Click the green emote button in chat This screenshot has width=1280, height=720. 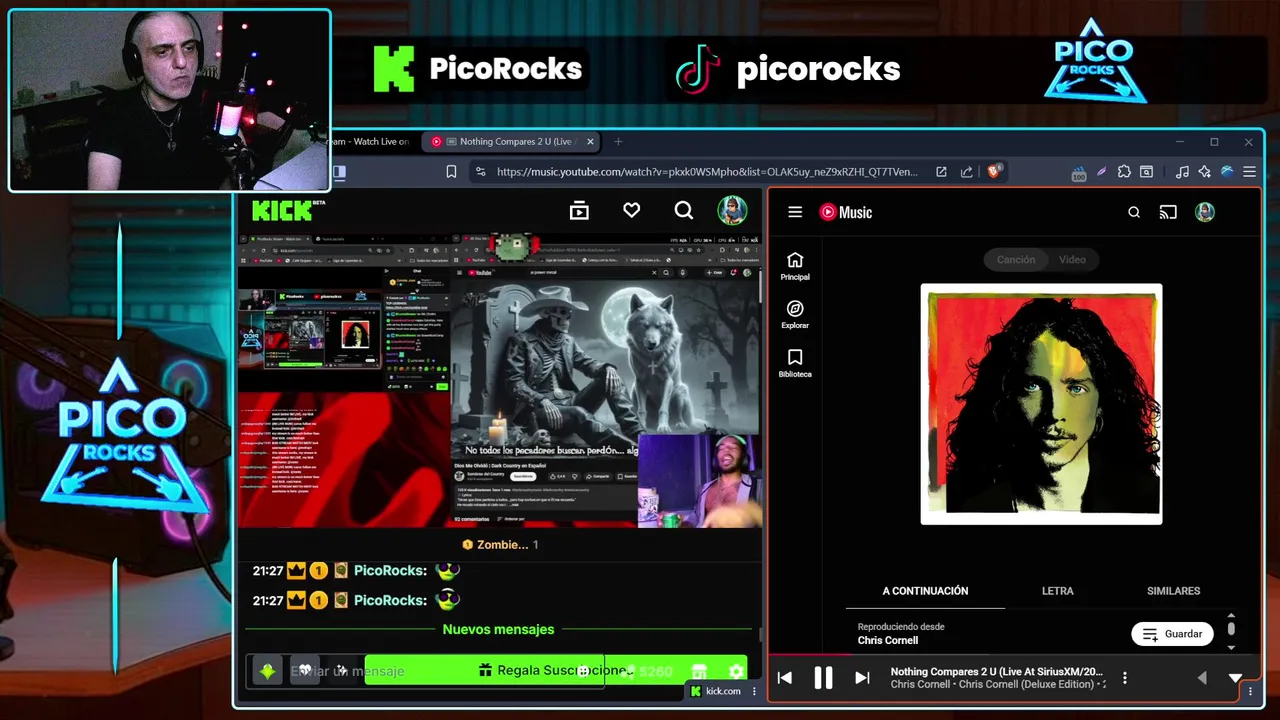tap(267, 671)
